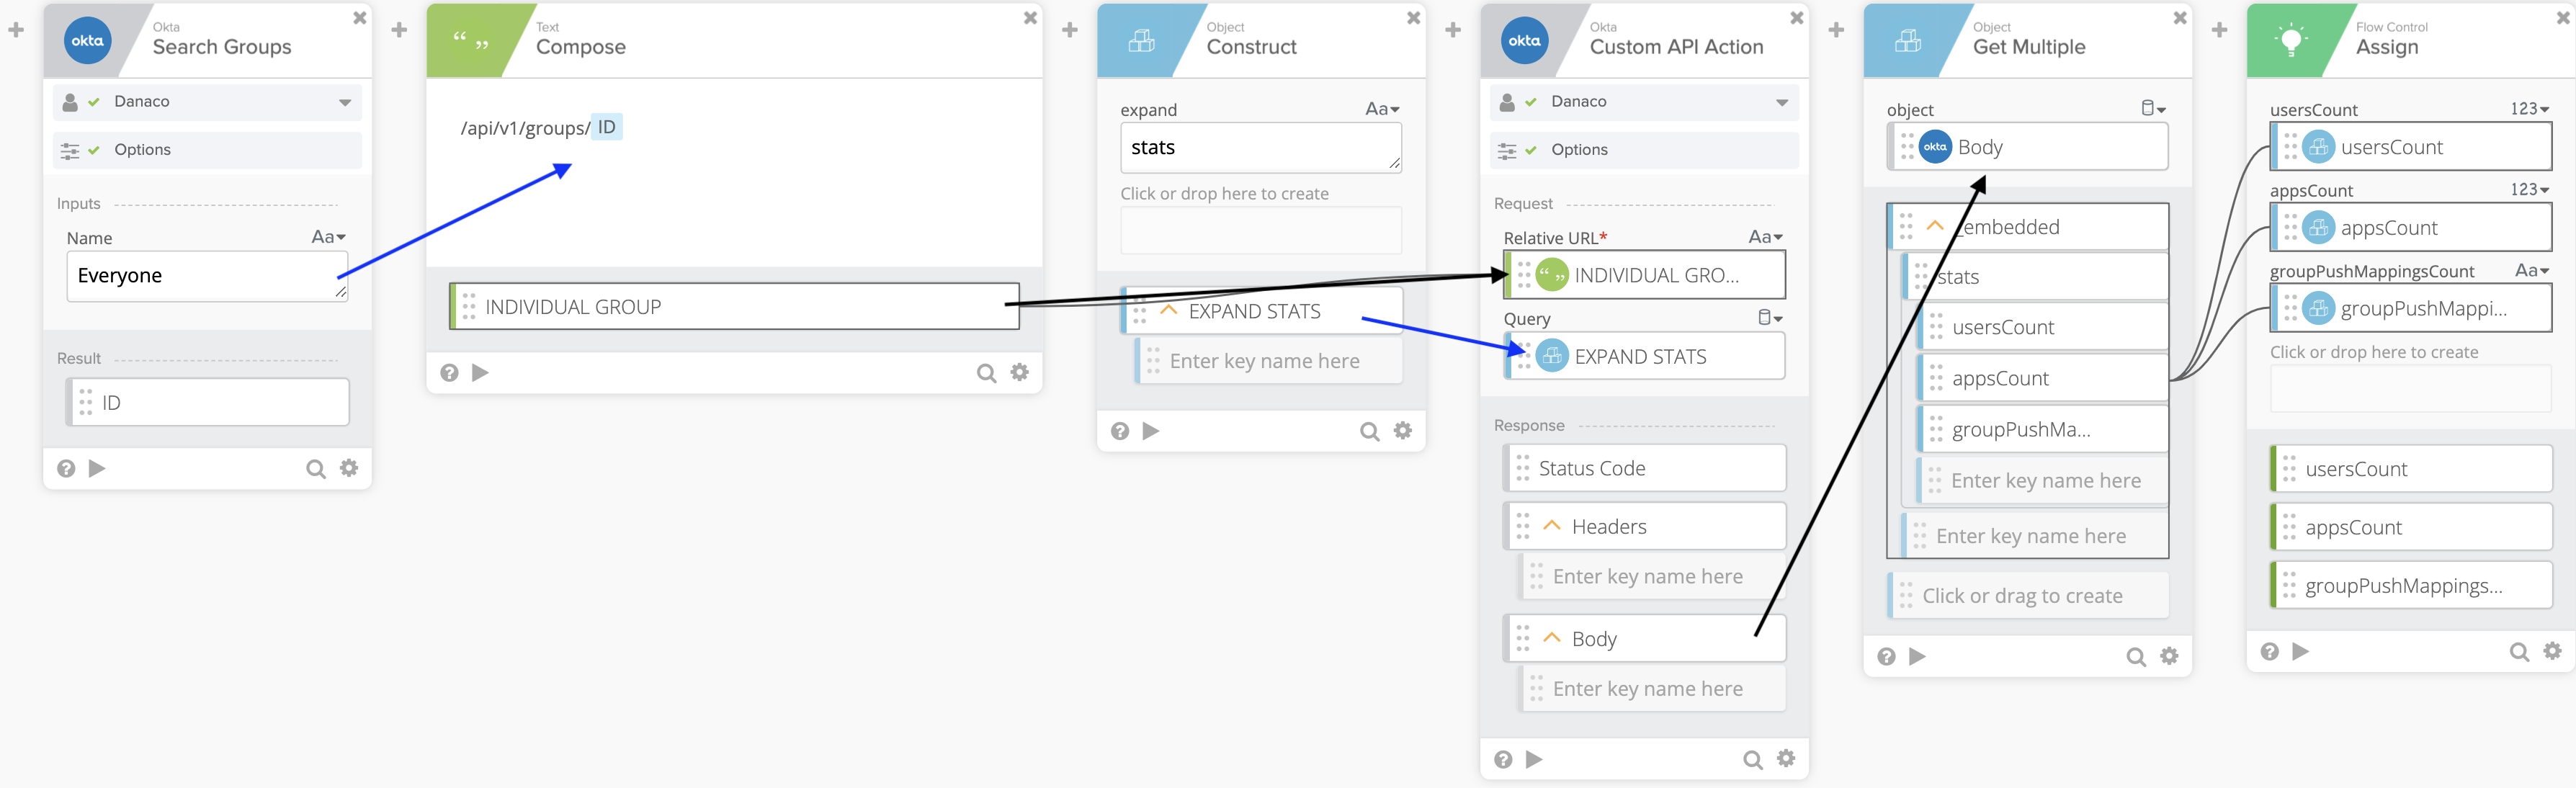Open Options on the Custom API Action card
Image resolution: width=2576 pixels, height=788 pixels.
pos(1644,150)
